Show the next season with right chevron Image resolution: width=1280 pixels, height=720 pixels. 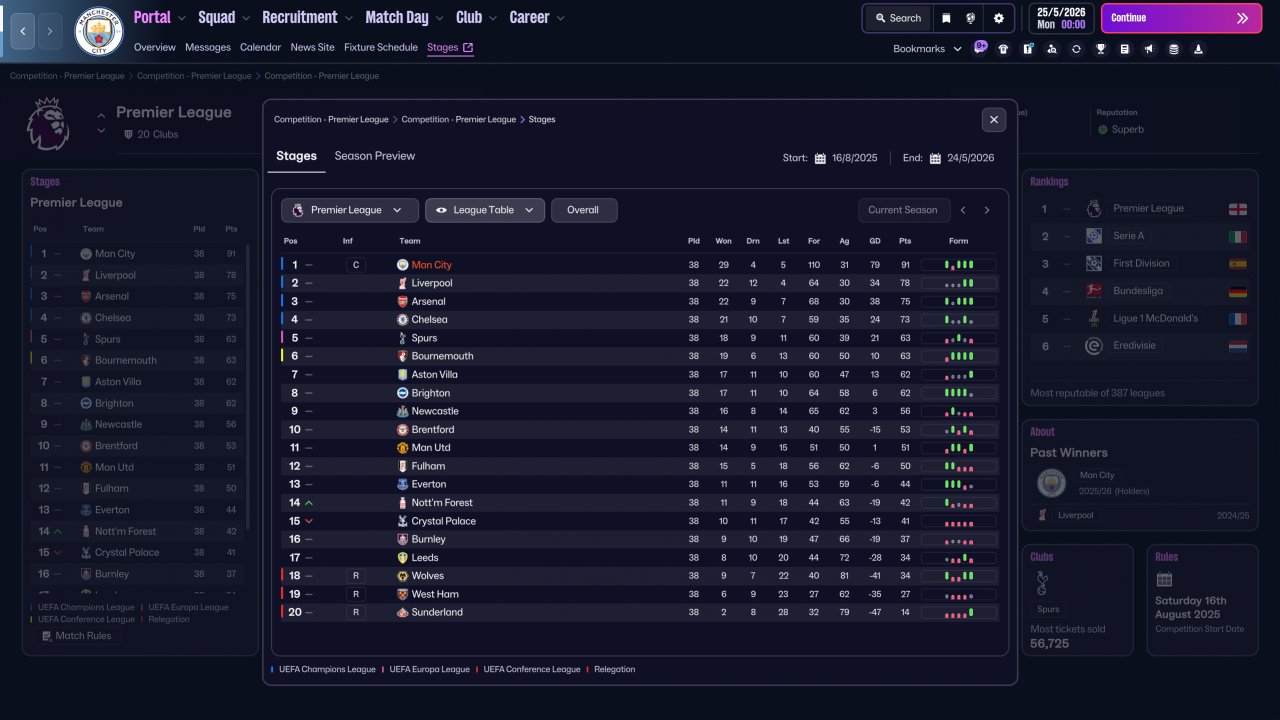click(987, 210)
